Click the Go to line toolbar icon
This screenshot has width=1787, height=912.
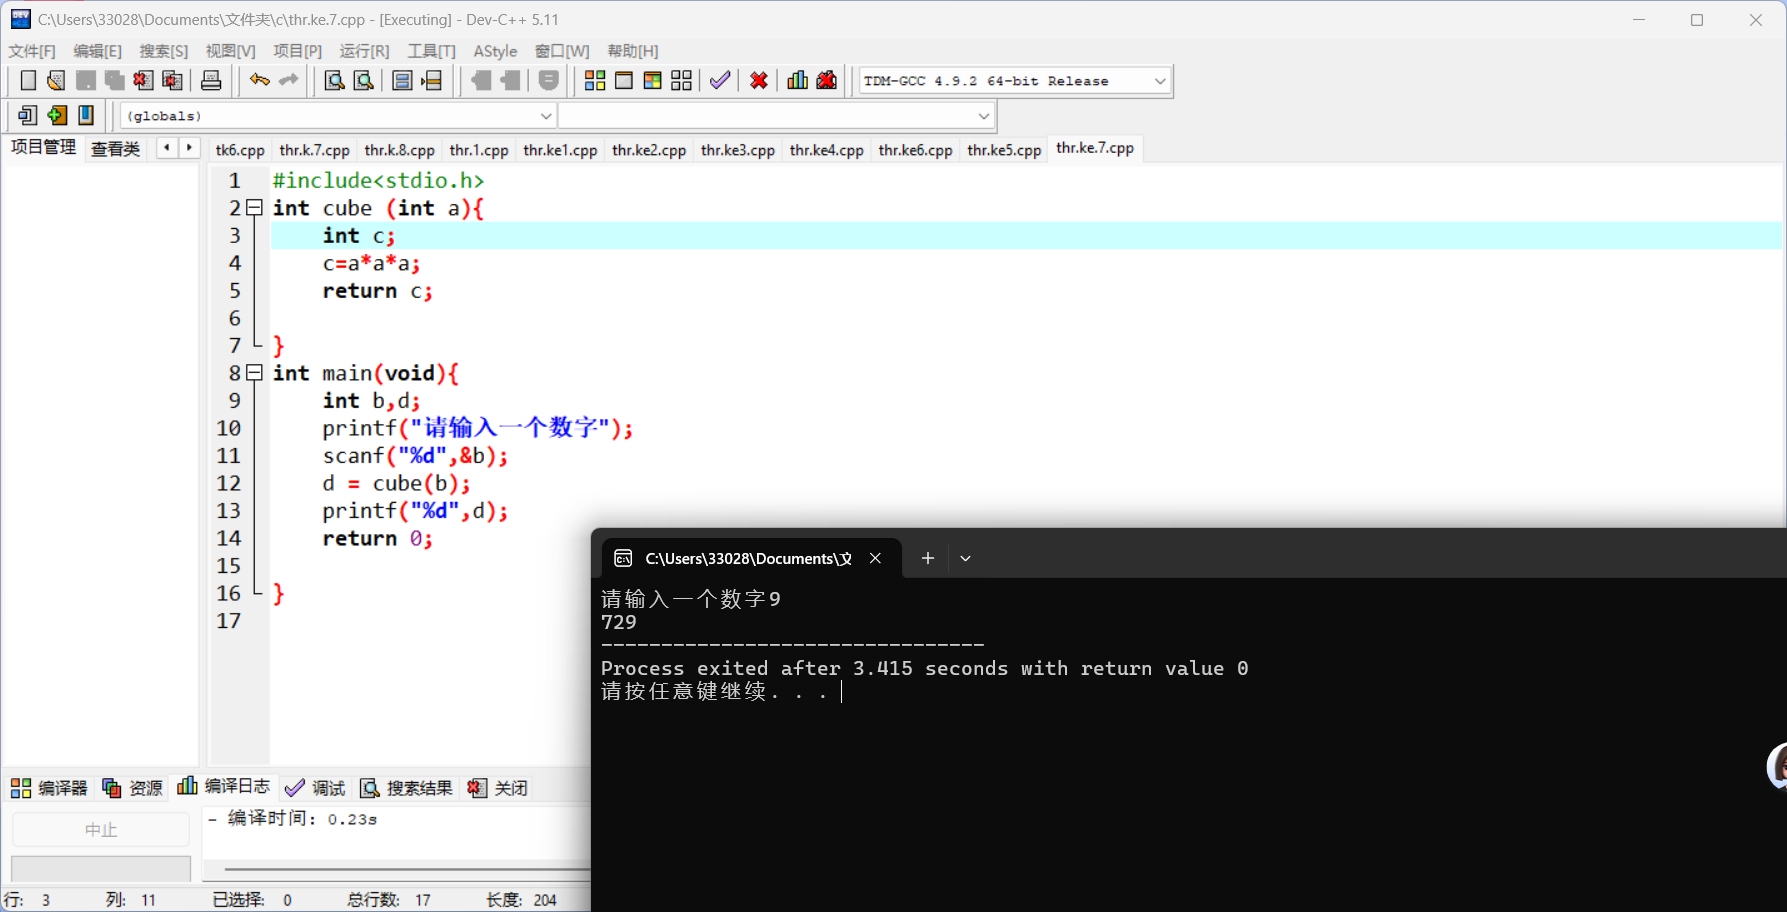(x=431, y=81)
